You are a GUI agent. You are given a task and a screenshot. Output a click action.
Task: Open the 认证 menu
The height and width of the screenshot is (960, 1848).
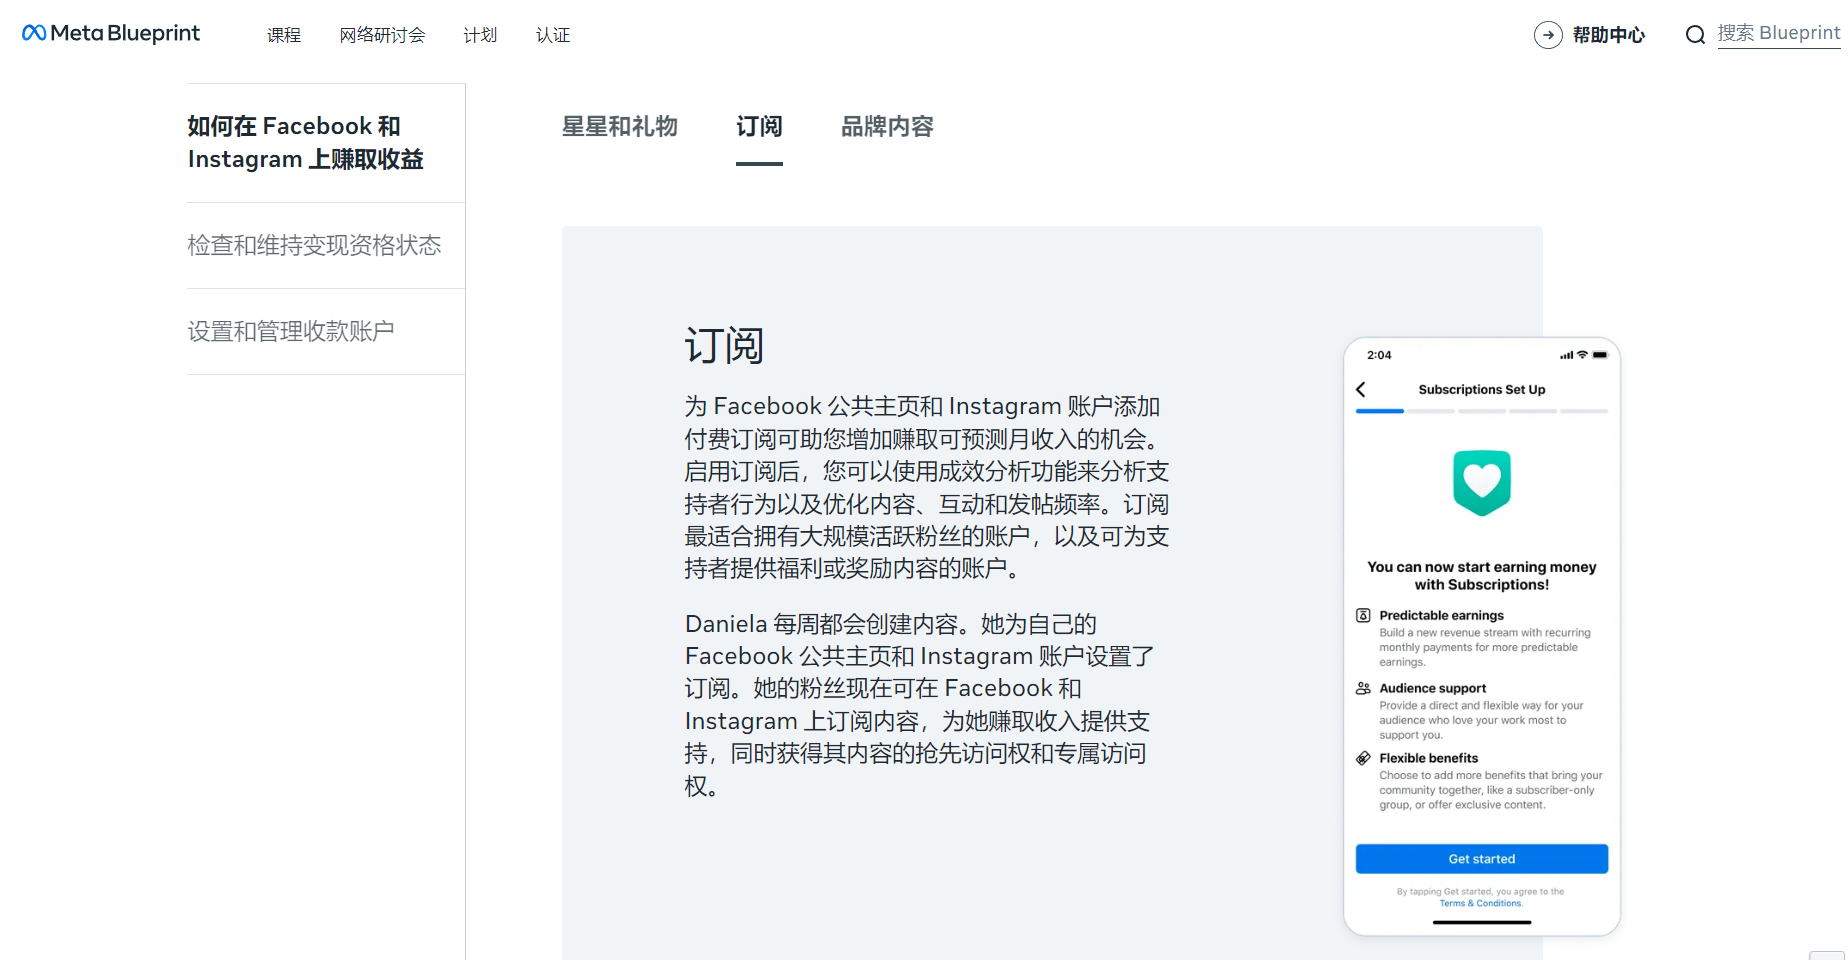point(551,34)
